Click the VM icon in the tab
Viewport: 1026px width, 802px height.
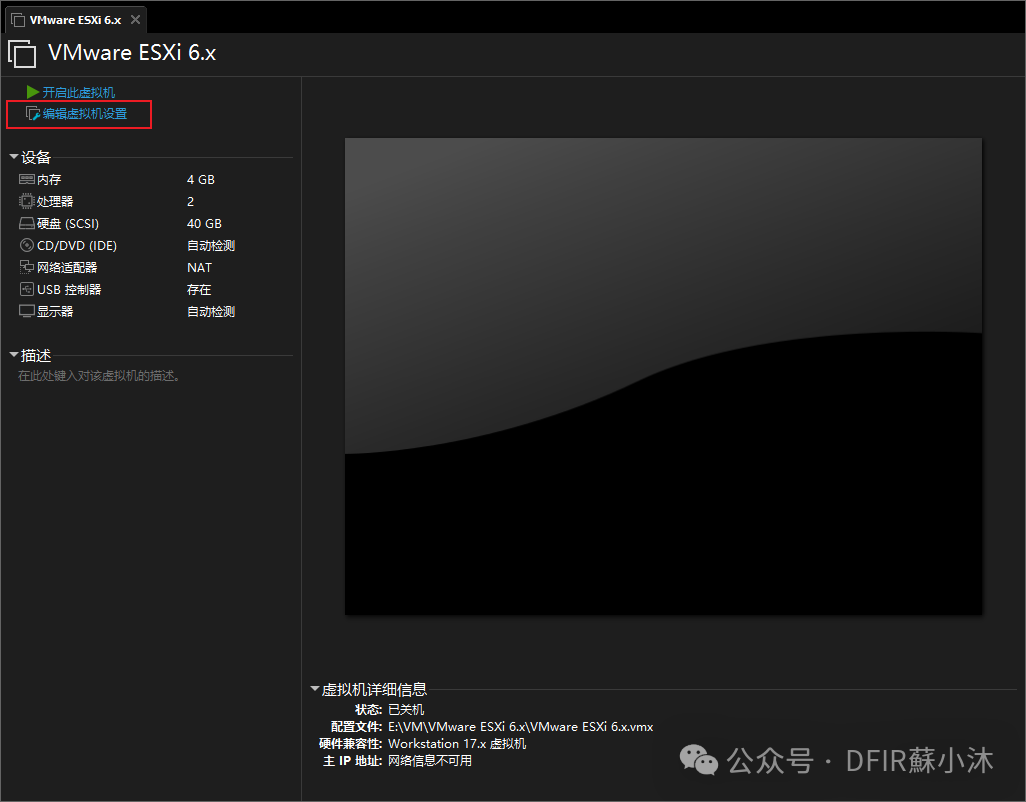click(18, 20)
